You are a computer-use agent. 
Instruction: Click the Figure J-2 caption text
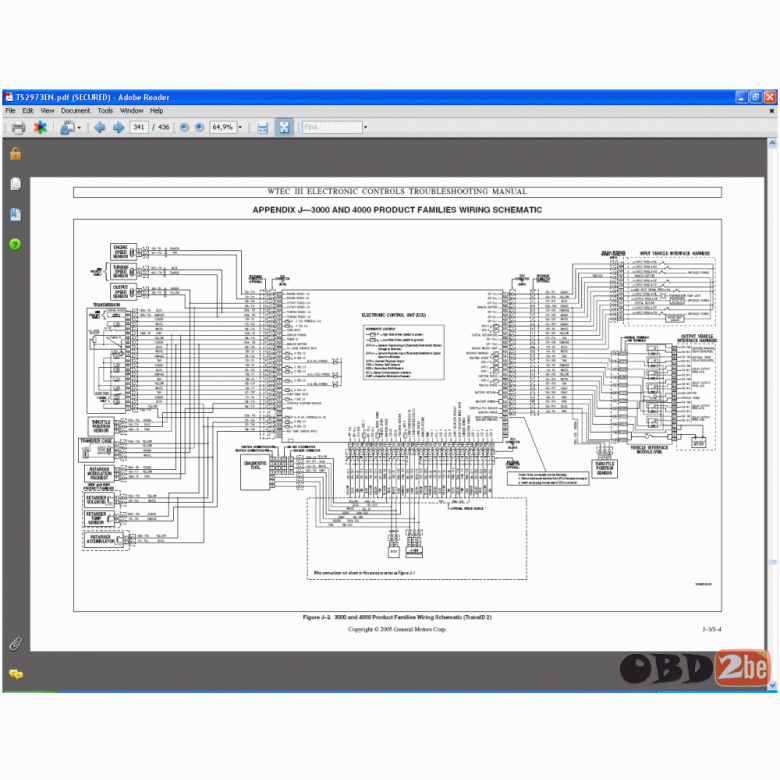coord(397,617)
